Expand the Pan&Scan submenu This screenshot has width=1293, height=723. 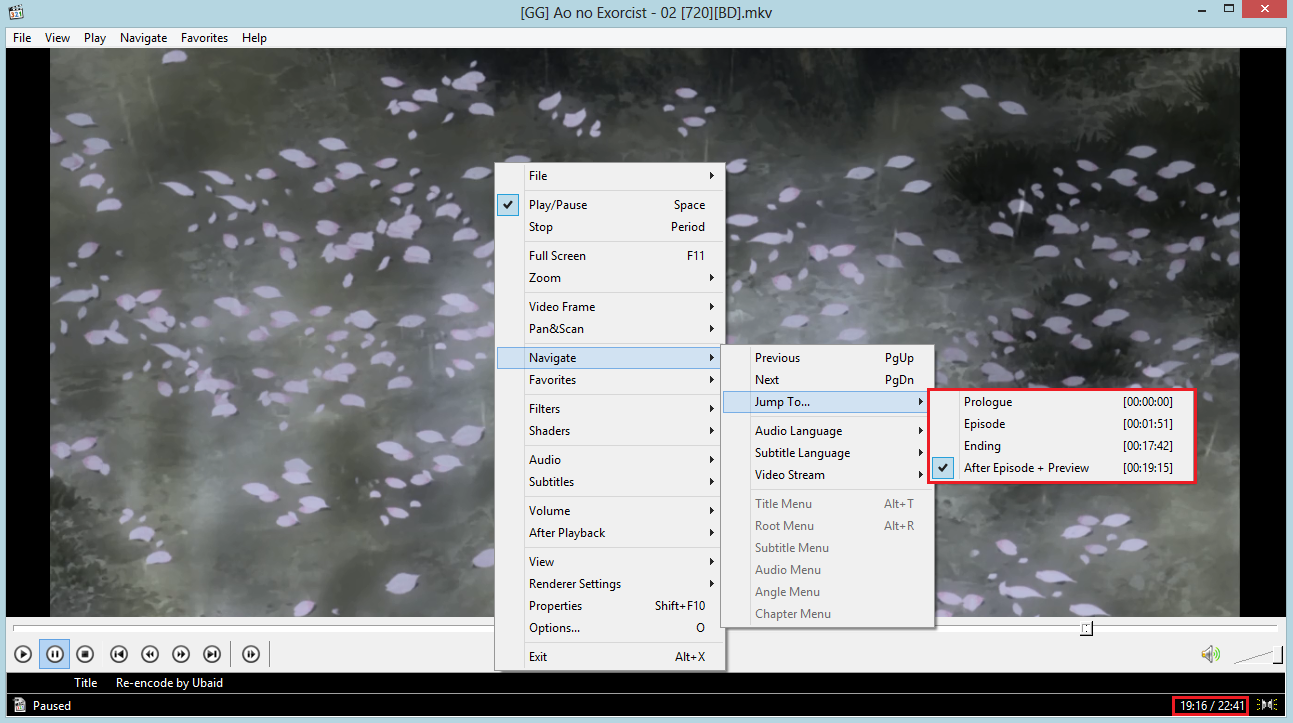point(611,329)
